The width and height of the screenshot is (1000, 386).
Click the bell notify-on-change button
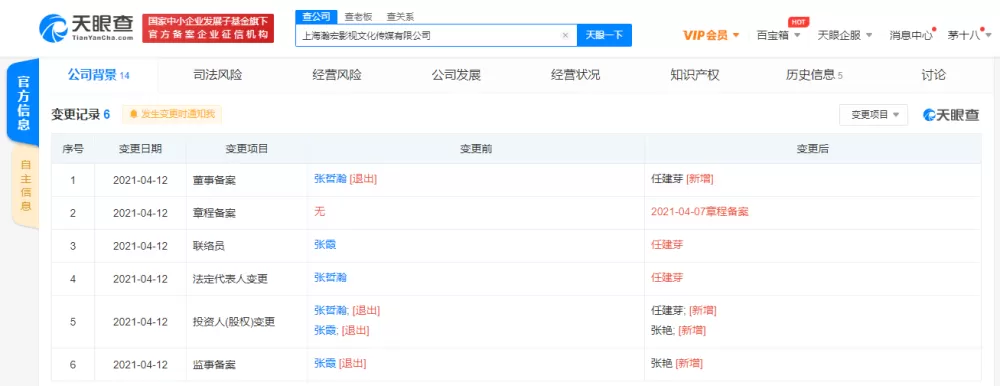coord(172,114)
